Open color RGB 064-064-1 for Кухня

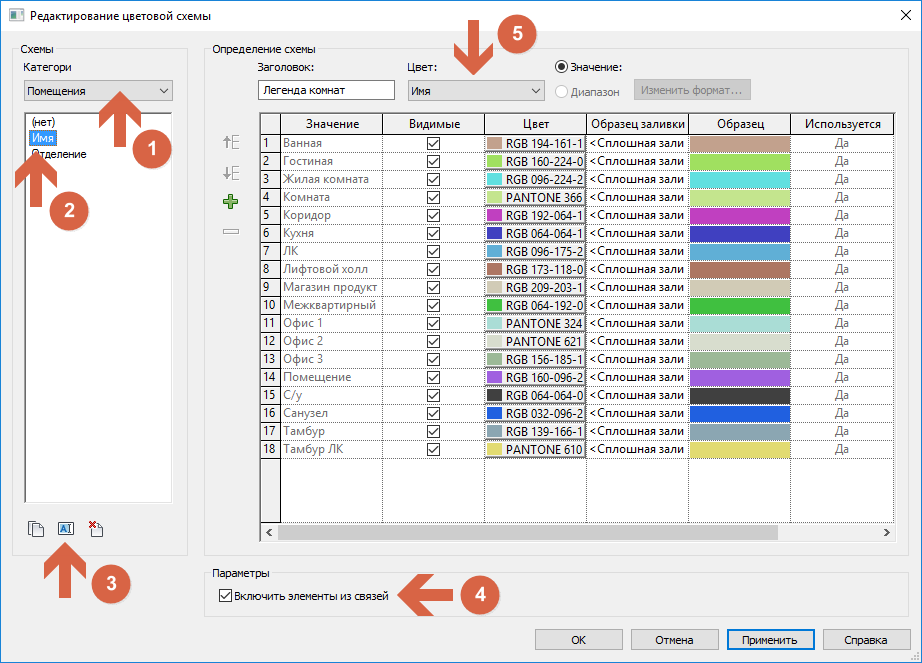coord(535,233)
